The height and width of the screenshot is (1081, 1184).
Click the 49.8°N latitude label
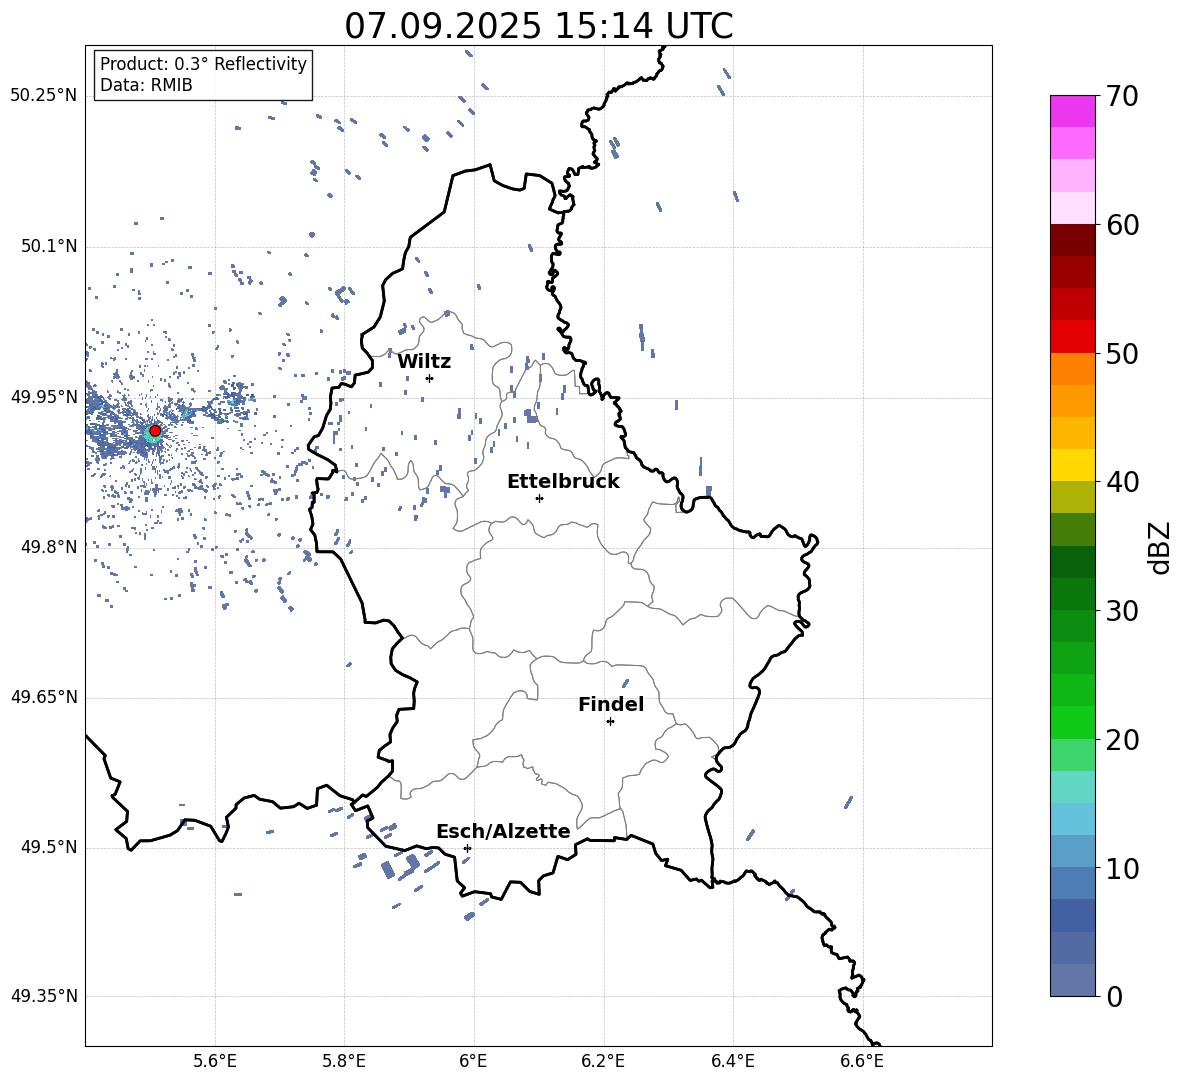(x=49, y=547)
